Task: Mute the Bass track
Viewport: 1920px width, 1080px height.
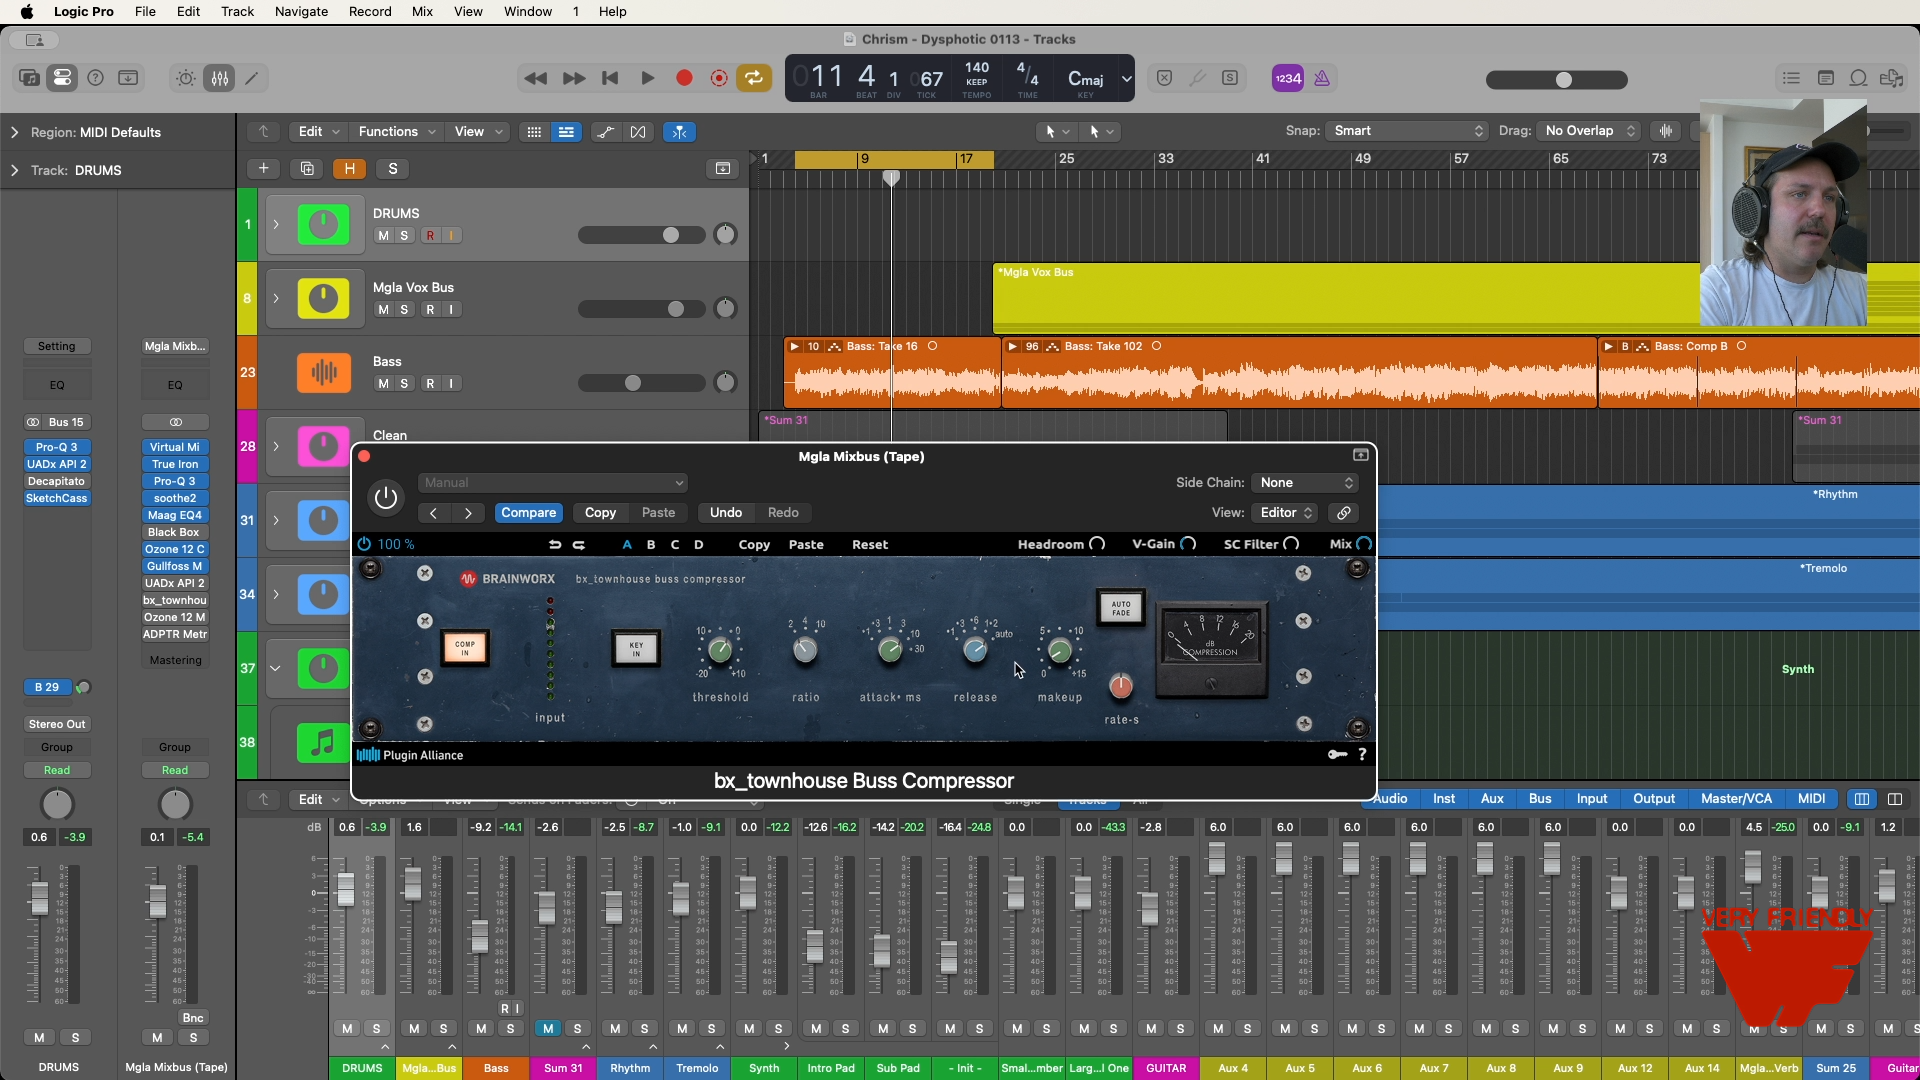Action: pyautogui.click(x=383, y=384)
